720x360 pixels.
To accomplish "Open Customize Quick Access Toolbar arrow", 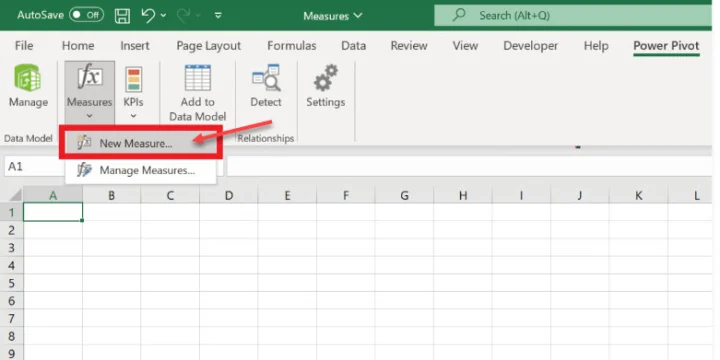I will [219, 16].
